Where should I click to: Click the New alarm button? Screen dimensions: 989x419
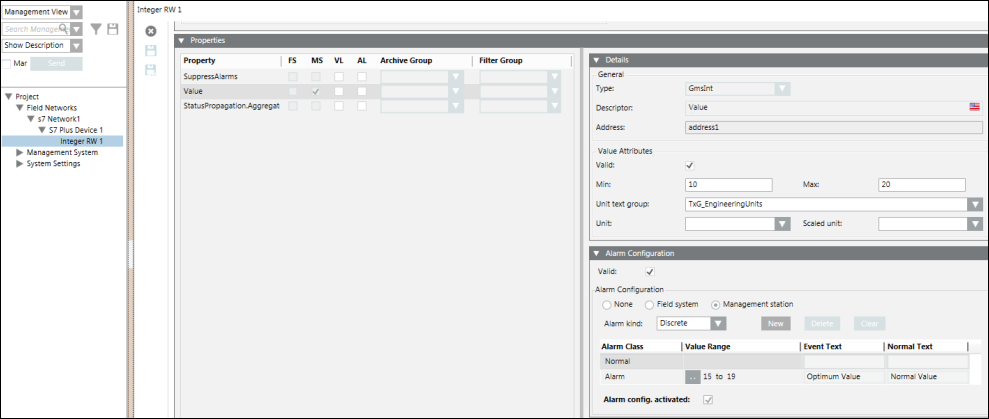pos(776,323)
